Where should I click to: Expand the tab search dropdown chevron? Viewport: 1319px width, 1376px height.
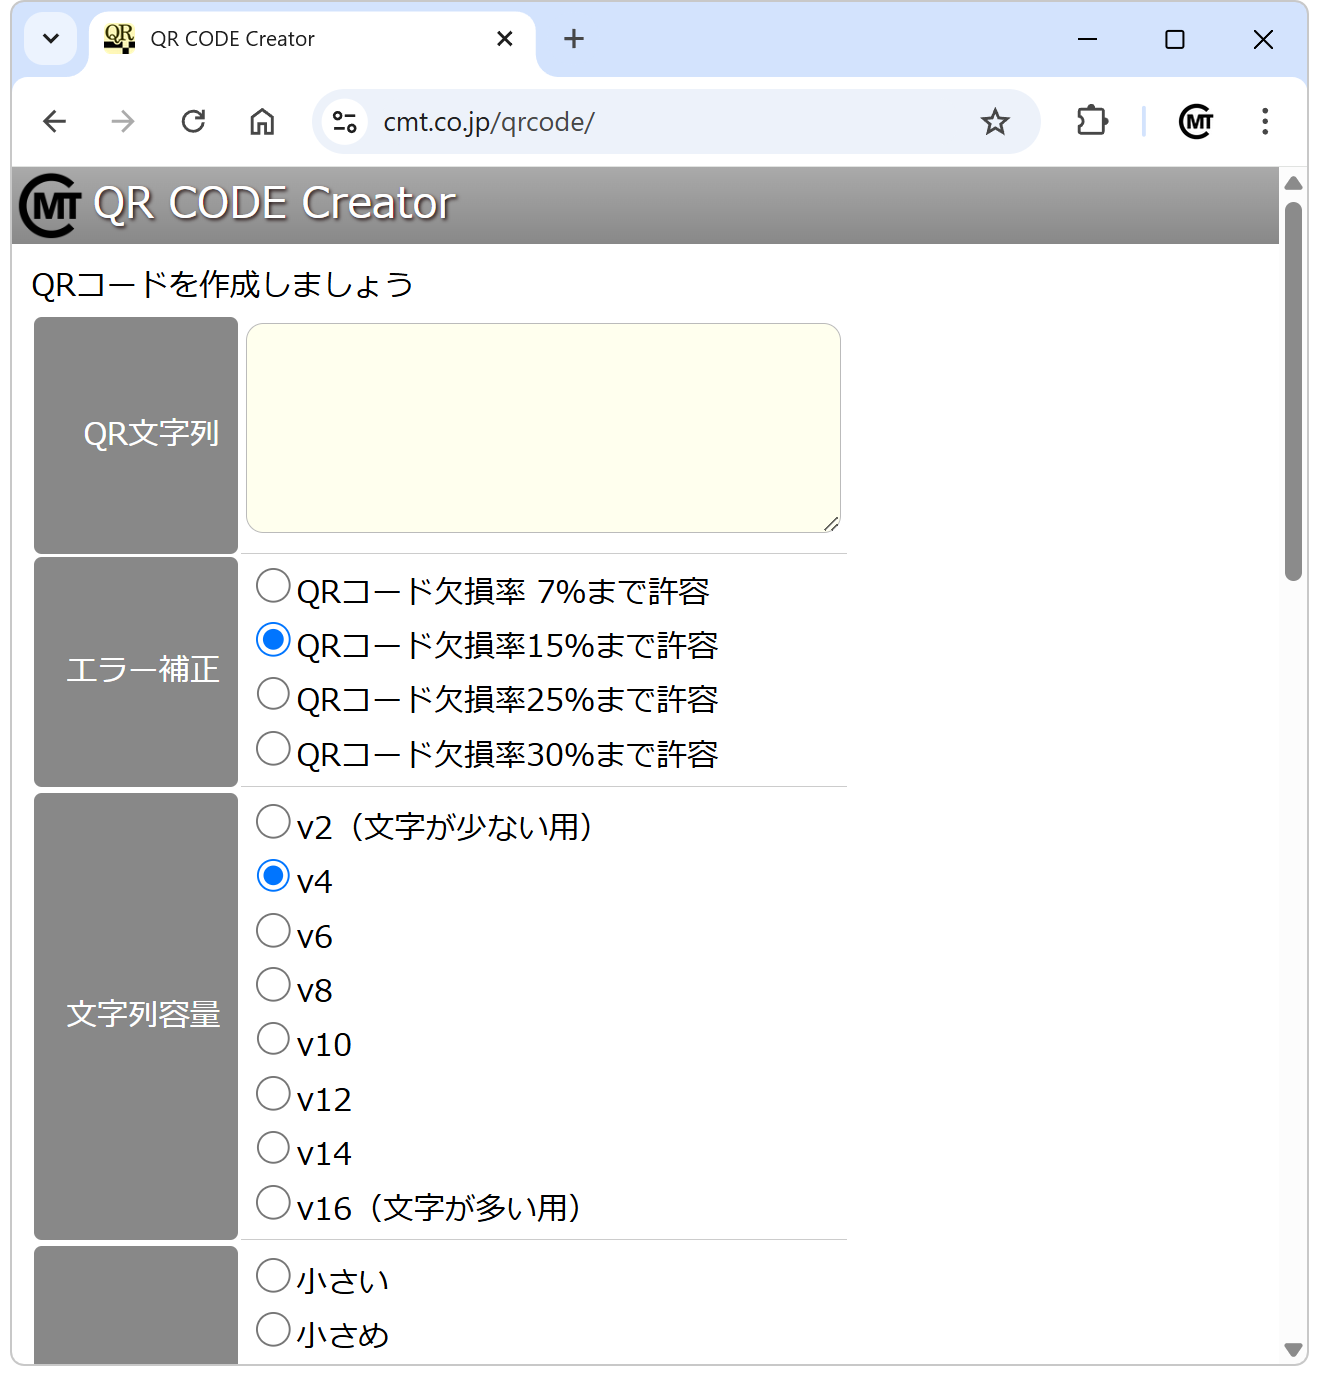[x=51, y=39]
